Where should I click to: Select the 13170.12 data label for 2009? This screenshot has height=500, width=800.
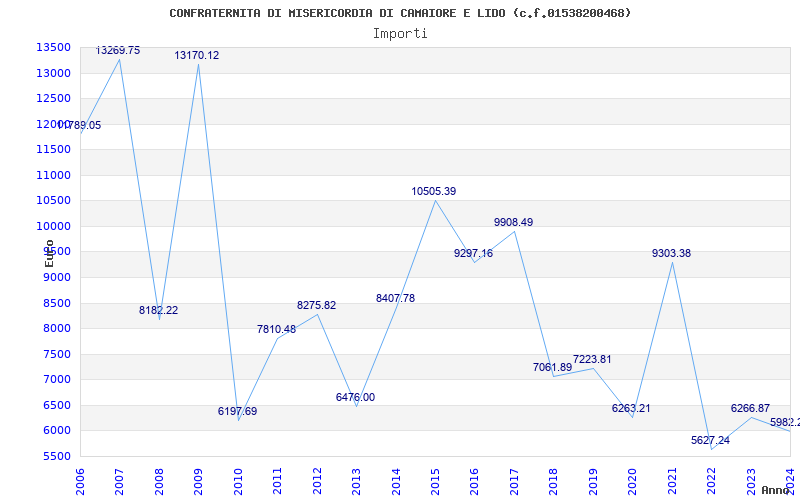click(197, 56)
